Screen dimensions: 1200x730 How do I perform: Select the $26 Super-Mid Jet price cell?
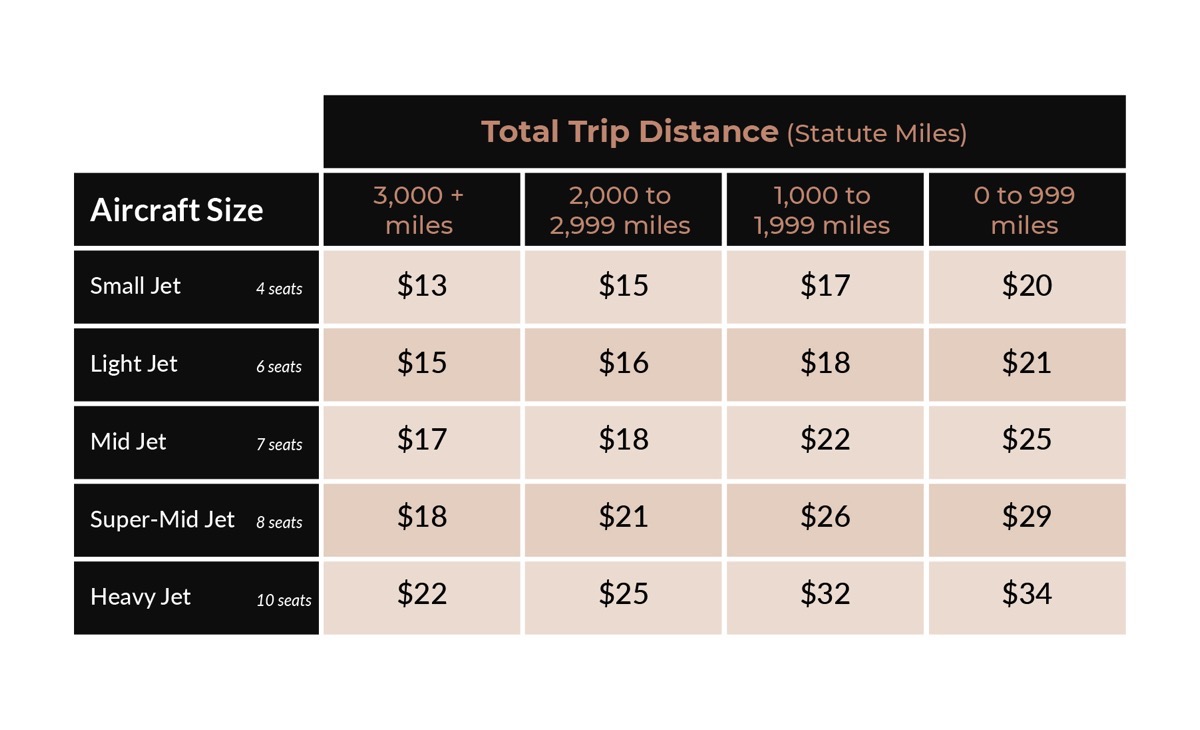click(825, 518)
